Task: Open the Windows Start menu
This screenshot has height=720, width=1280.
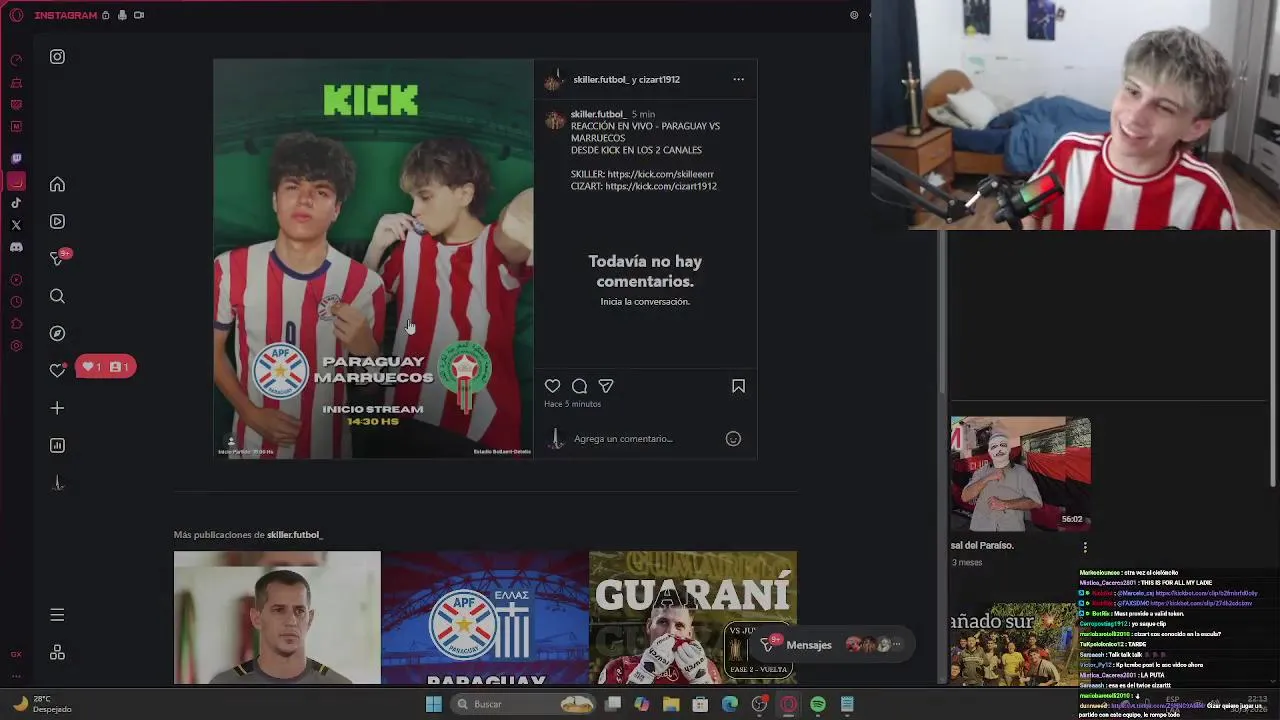Action: pyautogui.click(x=434, y=704)
